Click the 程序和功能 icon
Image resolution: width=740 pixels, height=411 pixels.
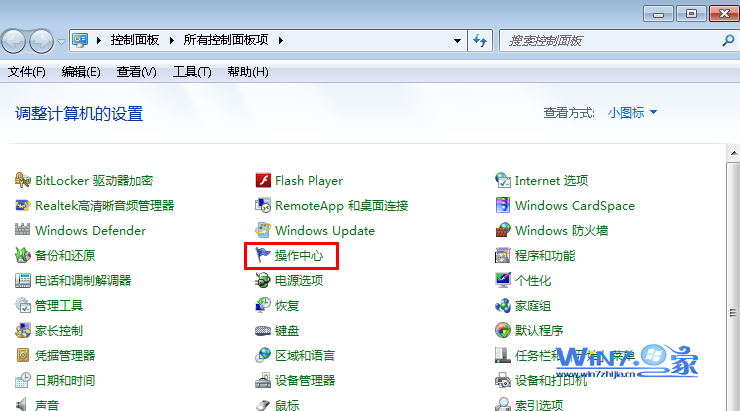click(x=503, y=255)
